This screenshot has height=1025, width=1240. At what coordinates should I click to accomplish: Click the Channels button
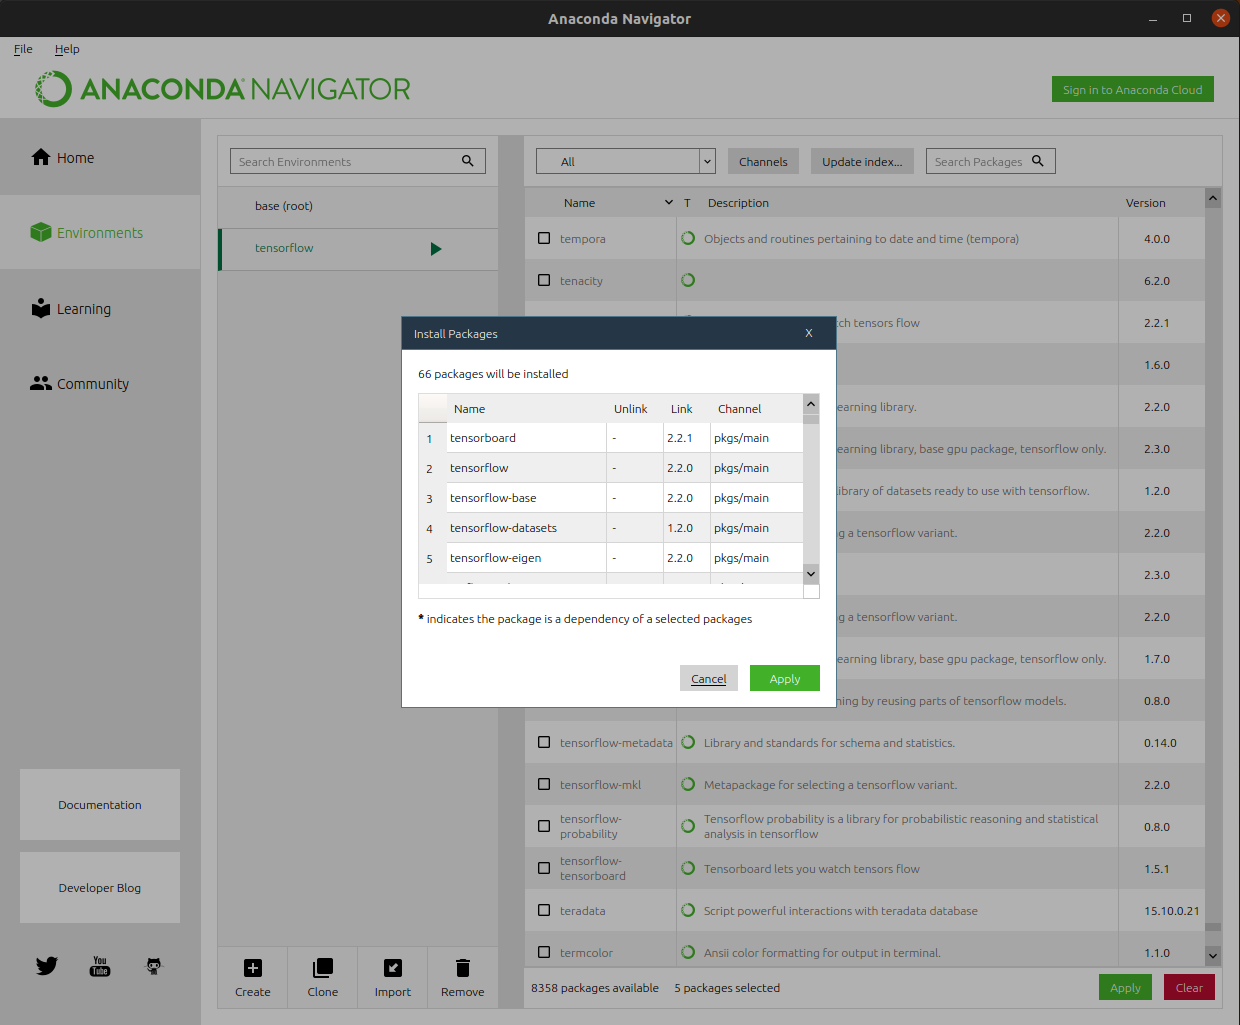point(763,161)
